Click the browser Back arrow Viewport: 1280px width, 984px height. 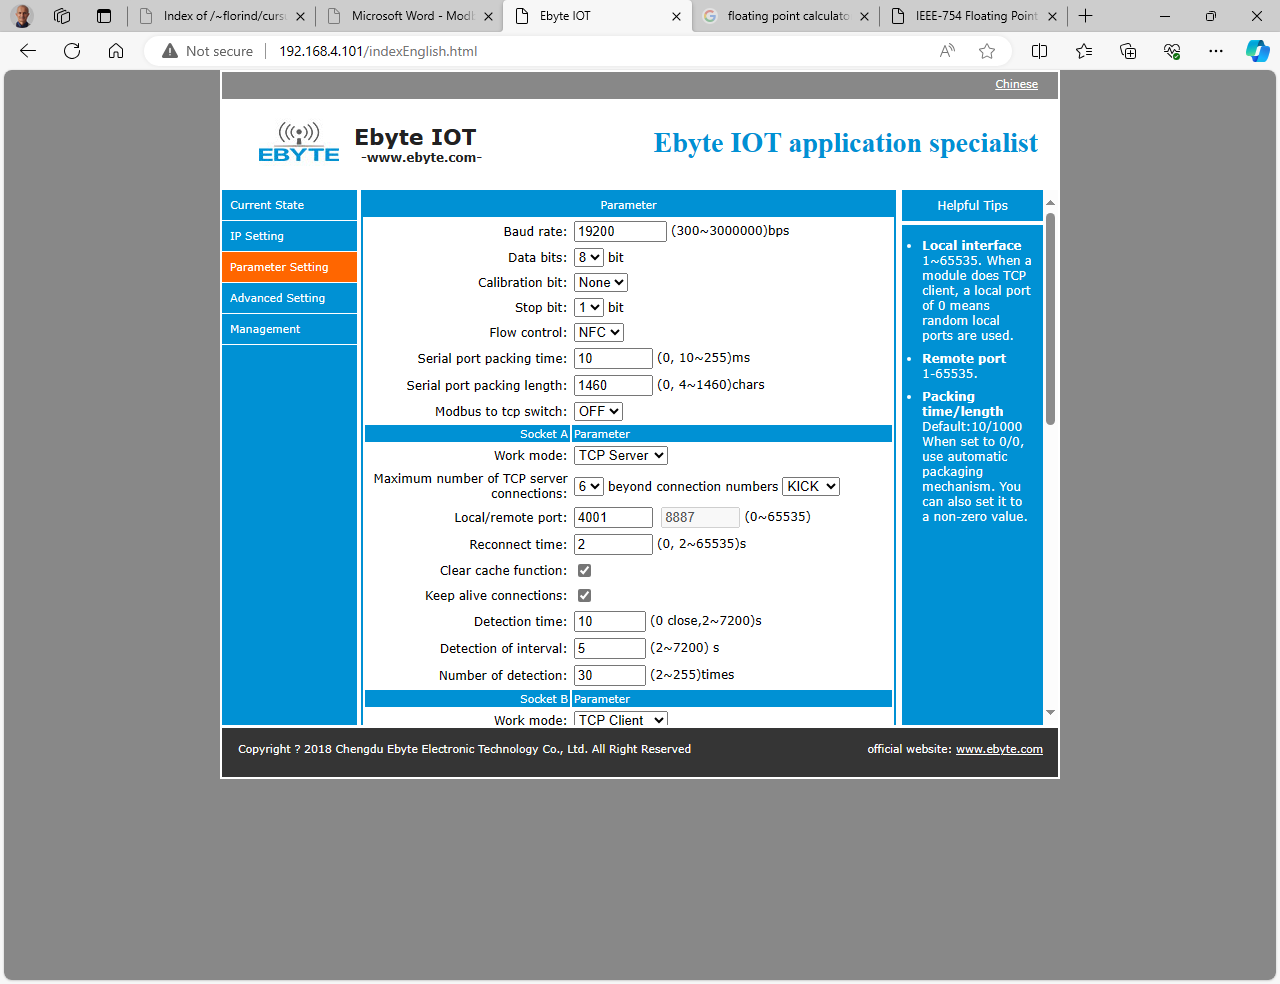pos(28,51)
